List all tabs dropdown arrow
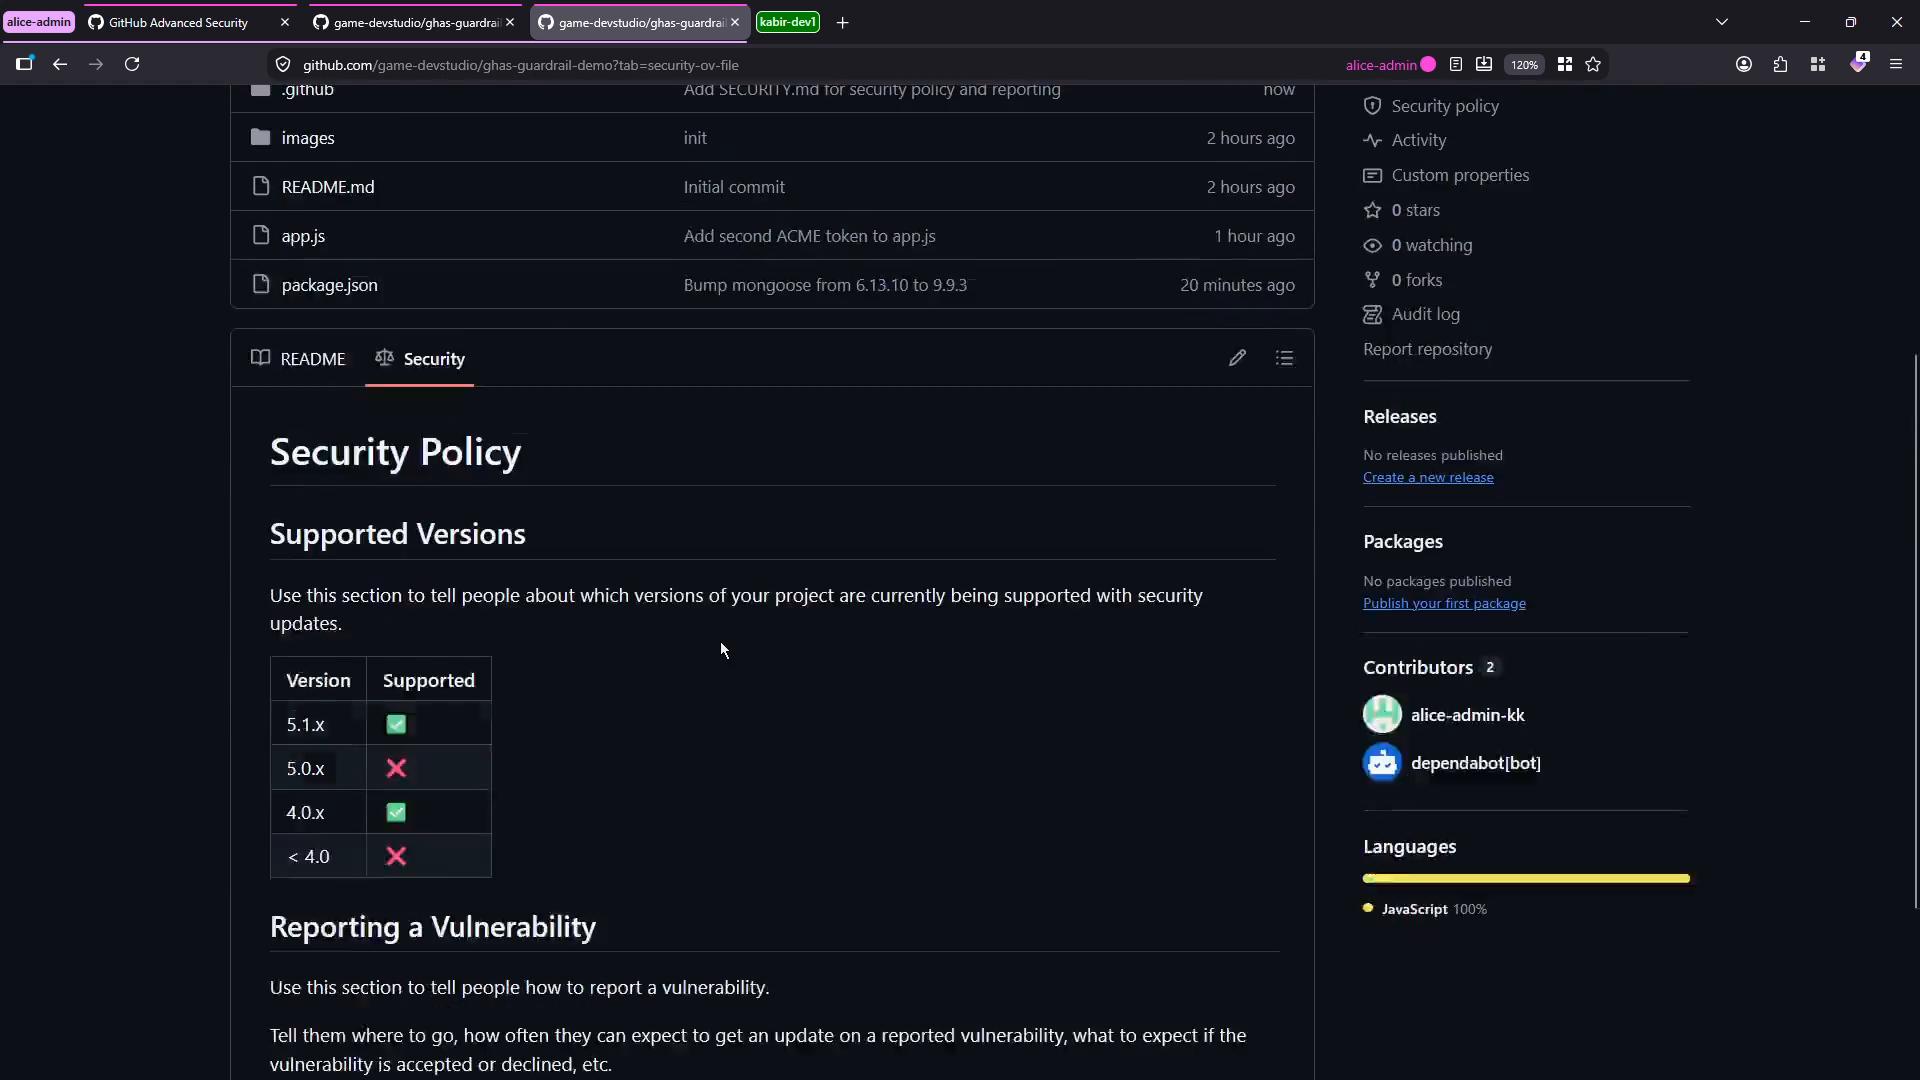 pos(1722,22)
